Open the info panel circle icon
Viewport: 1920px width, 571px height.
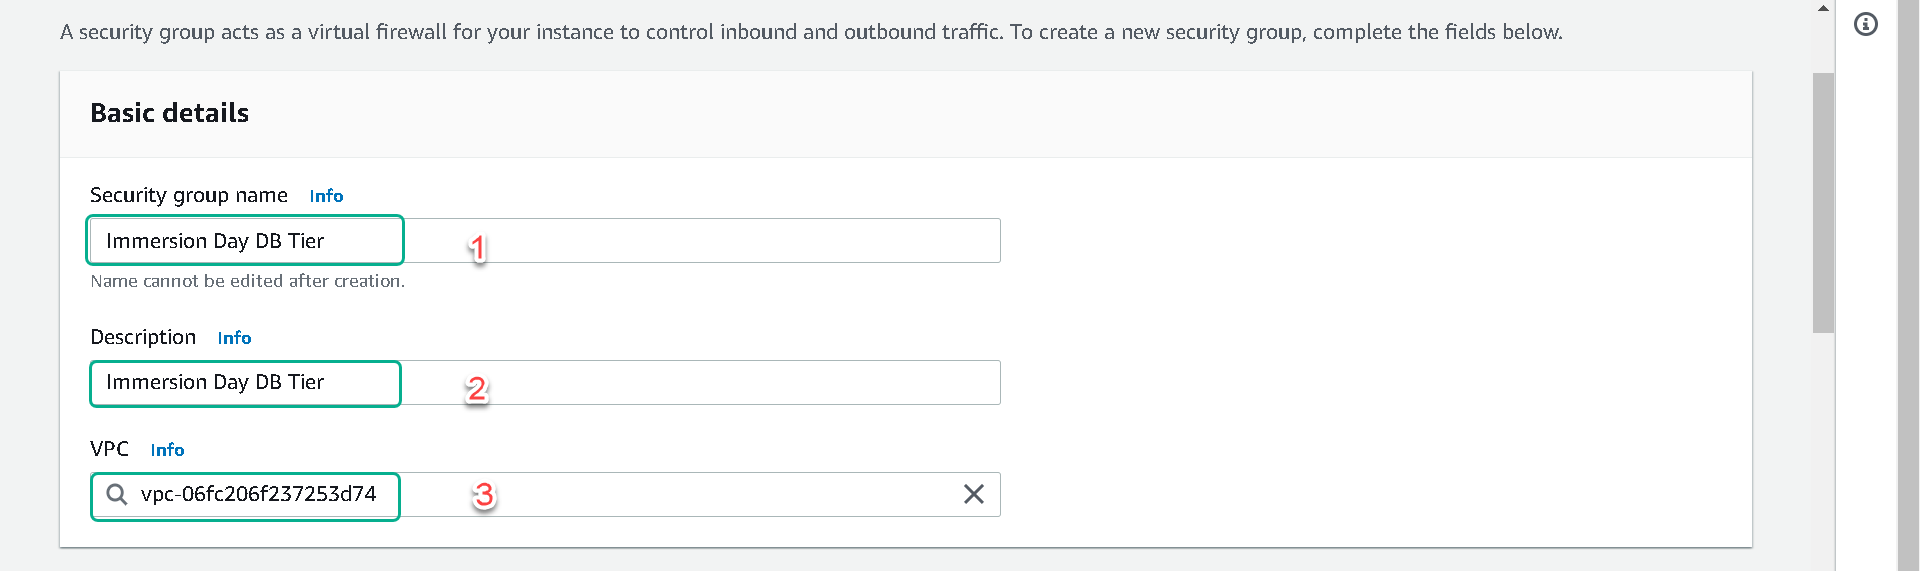point(1866,24)
